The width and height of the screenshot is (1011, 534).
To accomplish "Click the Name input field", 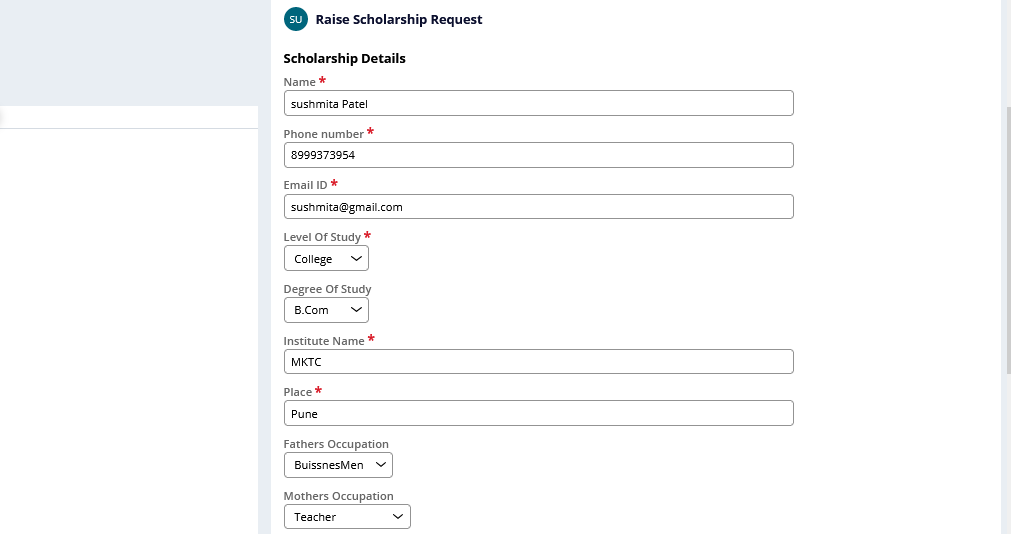I will tap(538, 103).
